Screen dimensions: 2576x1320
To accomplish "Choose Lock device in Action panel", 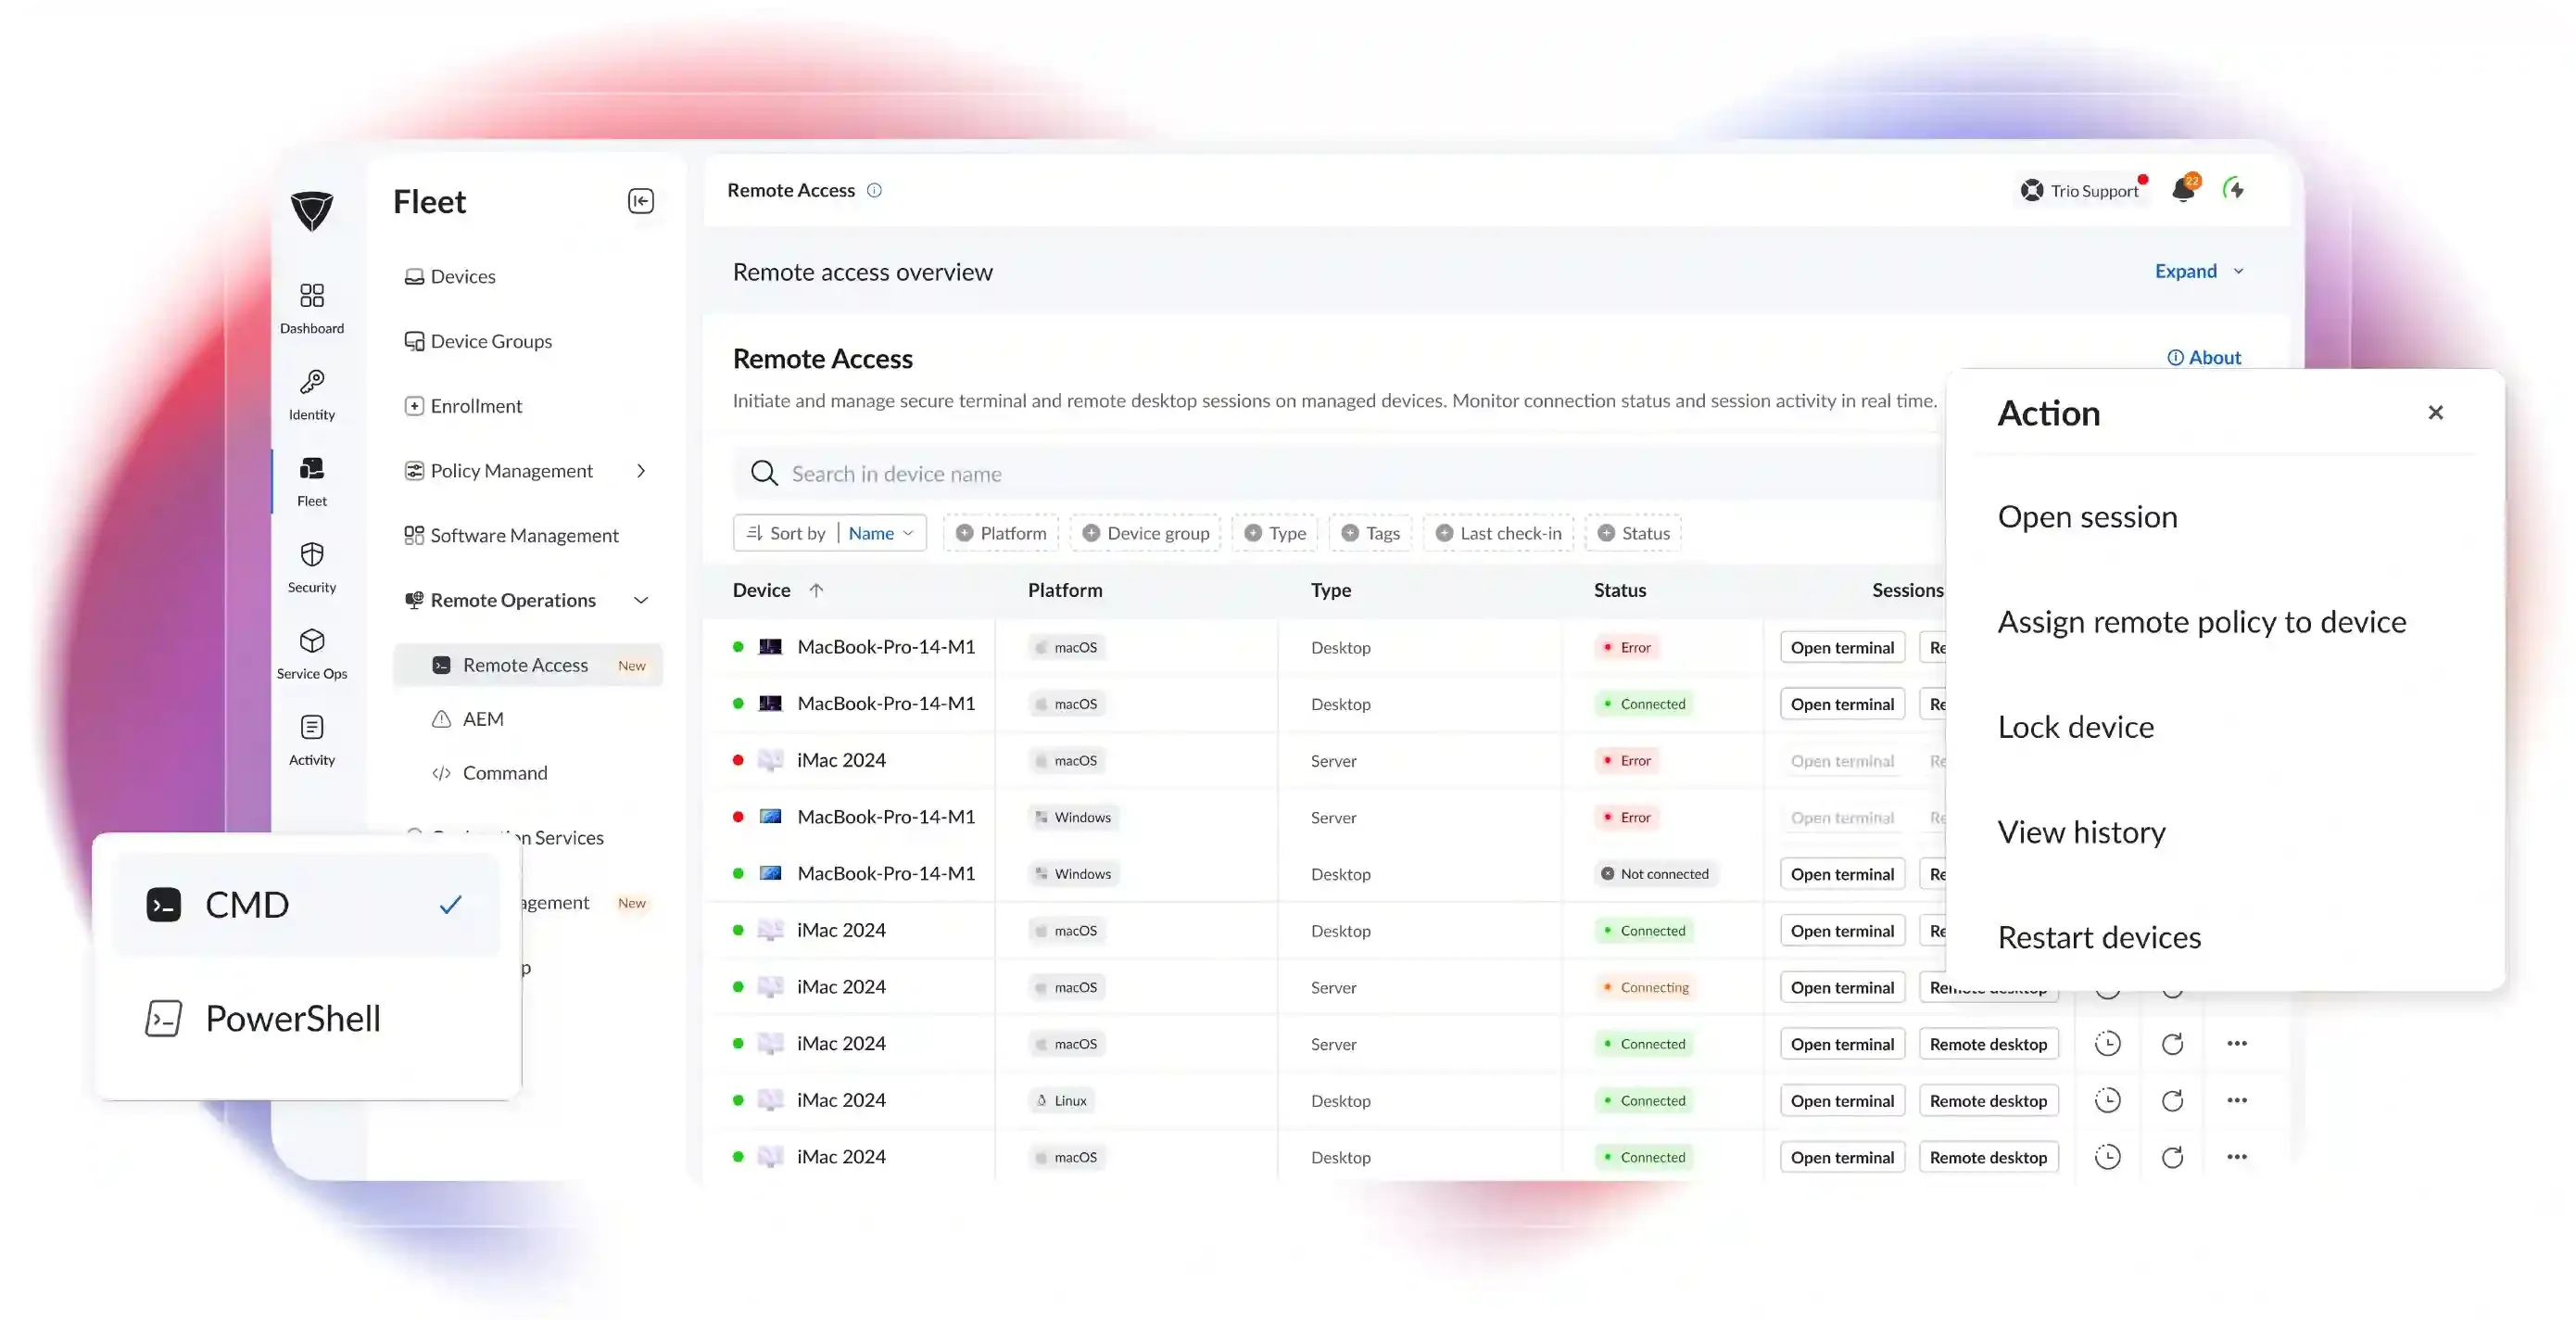I will pyautogui.click(x=2076, y=727).
